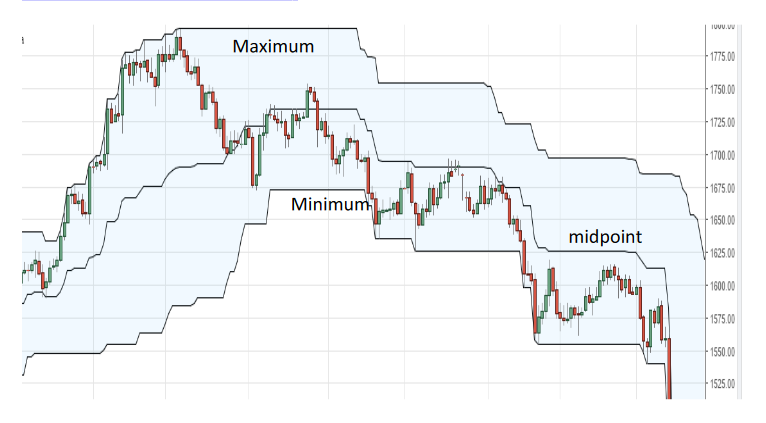Select the 1575.00 price axis label

click(723, 319)
